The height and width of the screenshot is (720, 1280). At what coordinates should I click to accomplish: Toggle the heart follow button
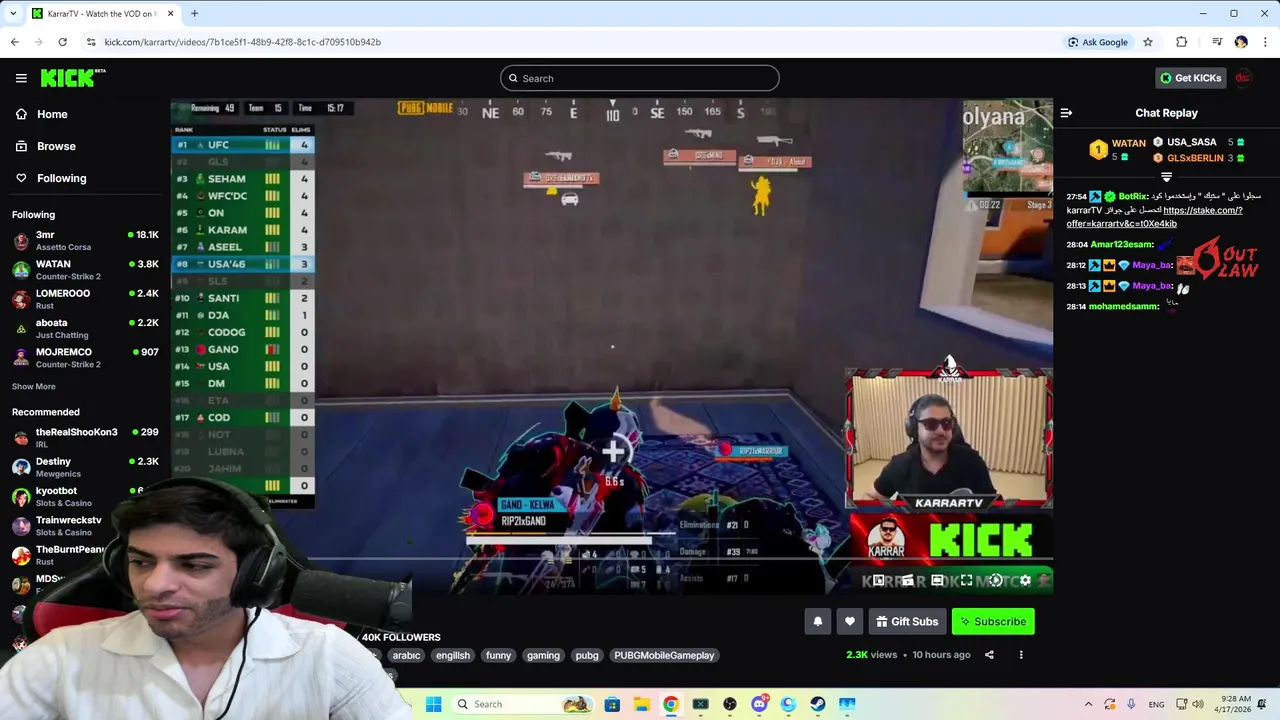tap(850, 621)
